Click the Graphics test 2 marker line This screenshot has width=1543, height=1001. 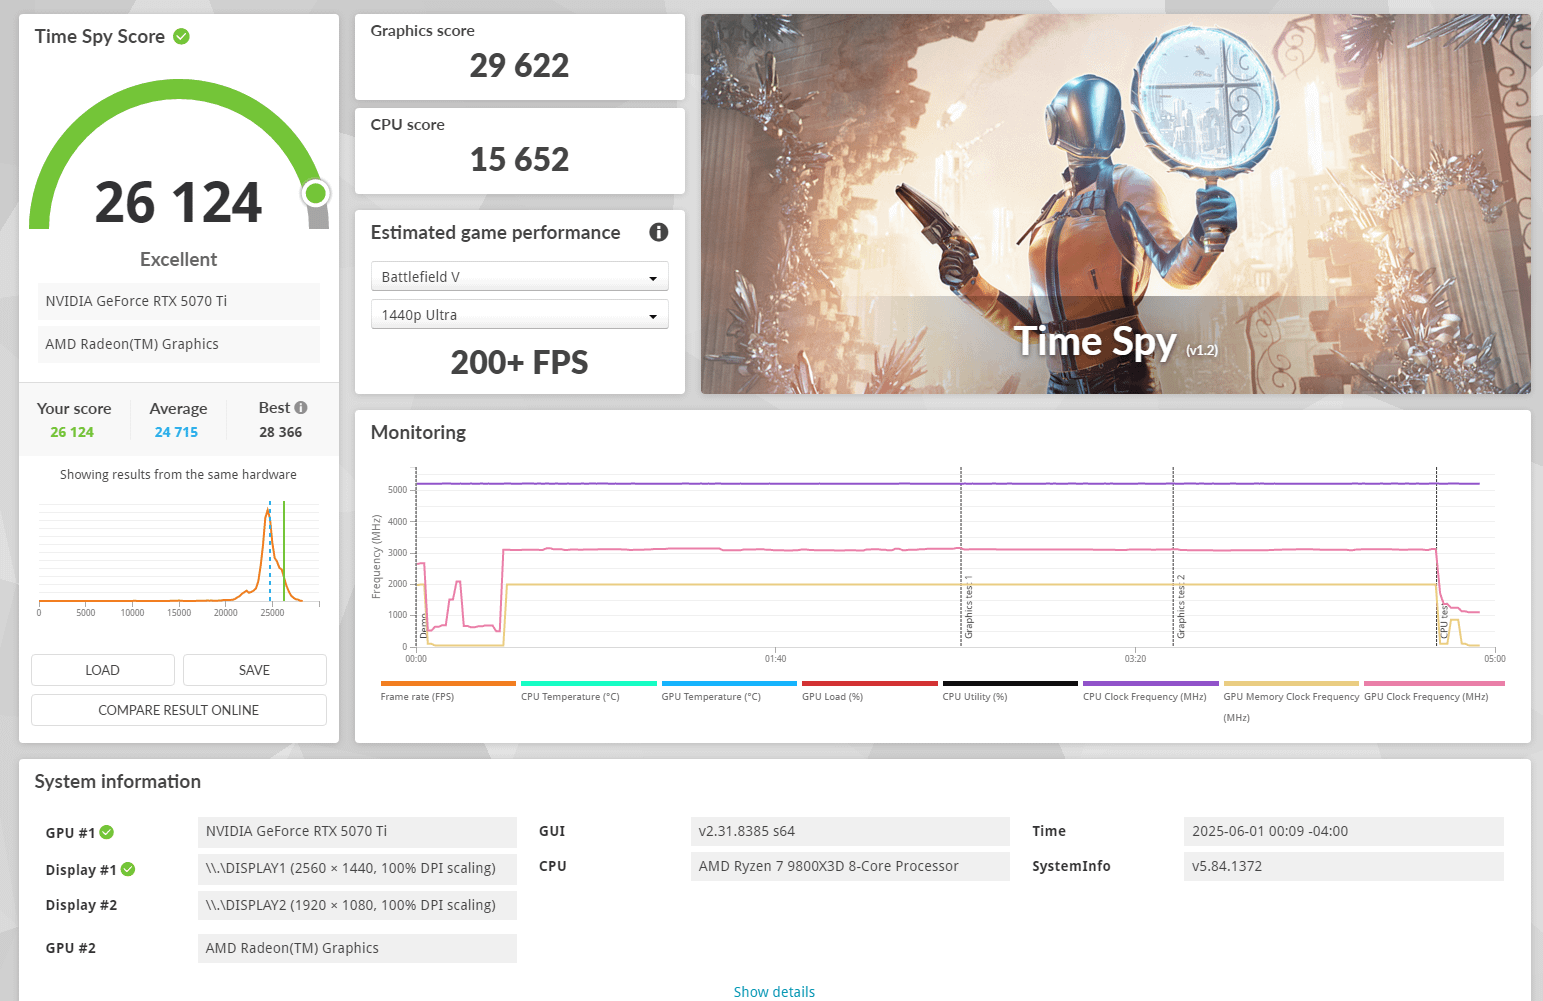tap(1173, 557)
